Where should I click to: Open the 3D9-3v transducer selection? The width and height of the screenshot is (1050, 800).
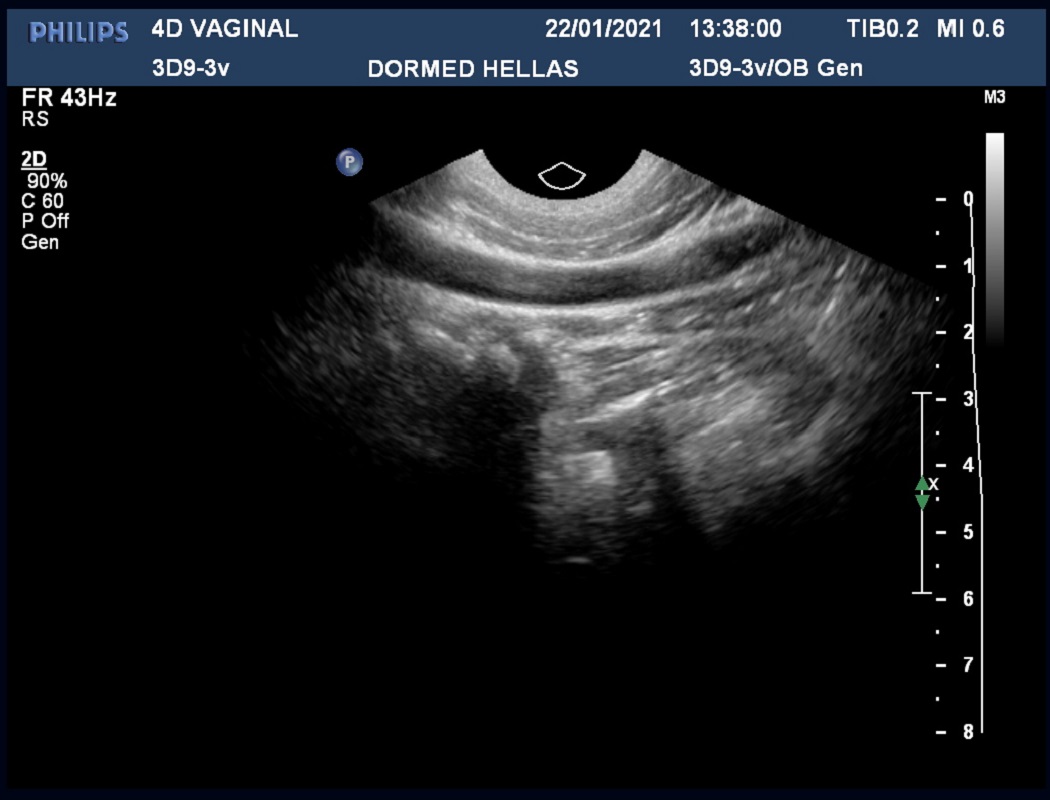point(191,68)
